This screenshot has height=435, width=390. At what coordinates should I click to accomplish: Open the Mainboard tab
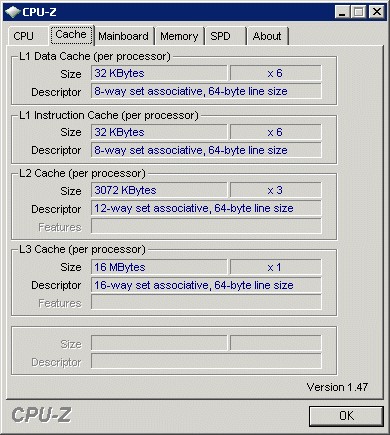point(124,36)
